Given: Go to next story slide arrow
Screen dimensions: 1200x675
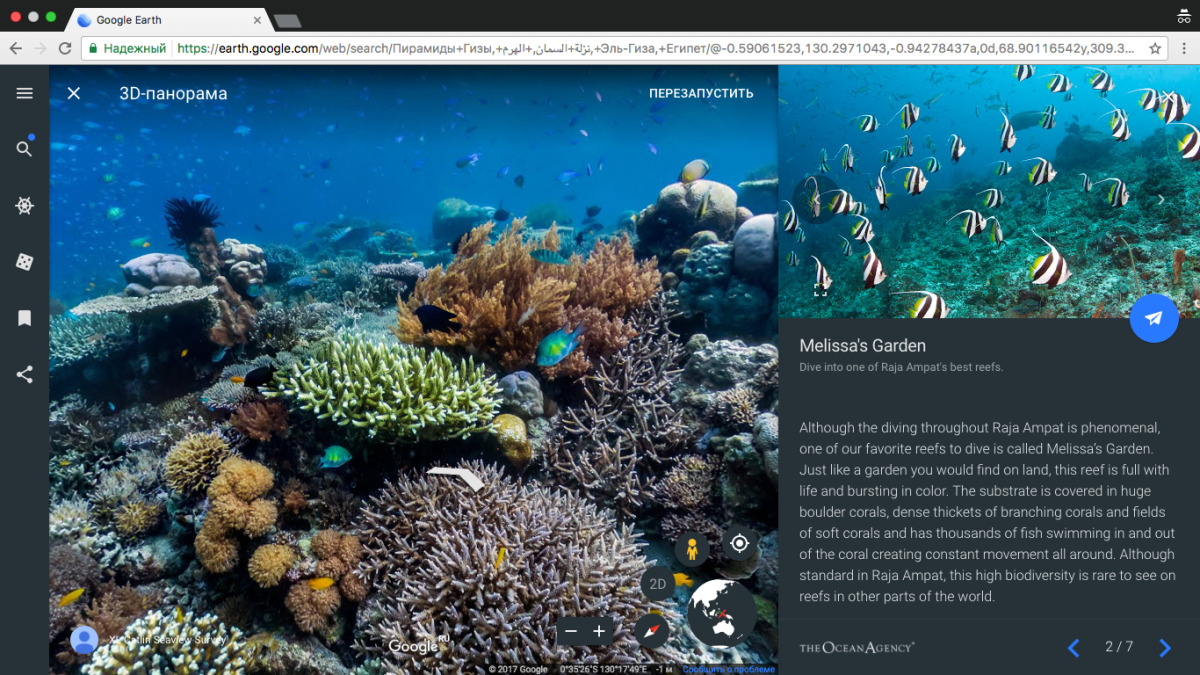Looking at the screenshot, I should point(1165,648).
